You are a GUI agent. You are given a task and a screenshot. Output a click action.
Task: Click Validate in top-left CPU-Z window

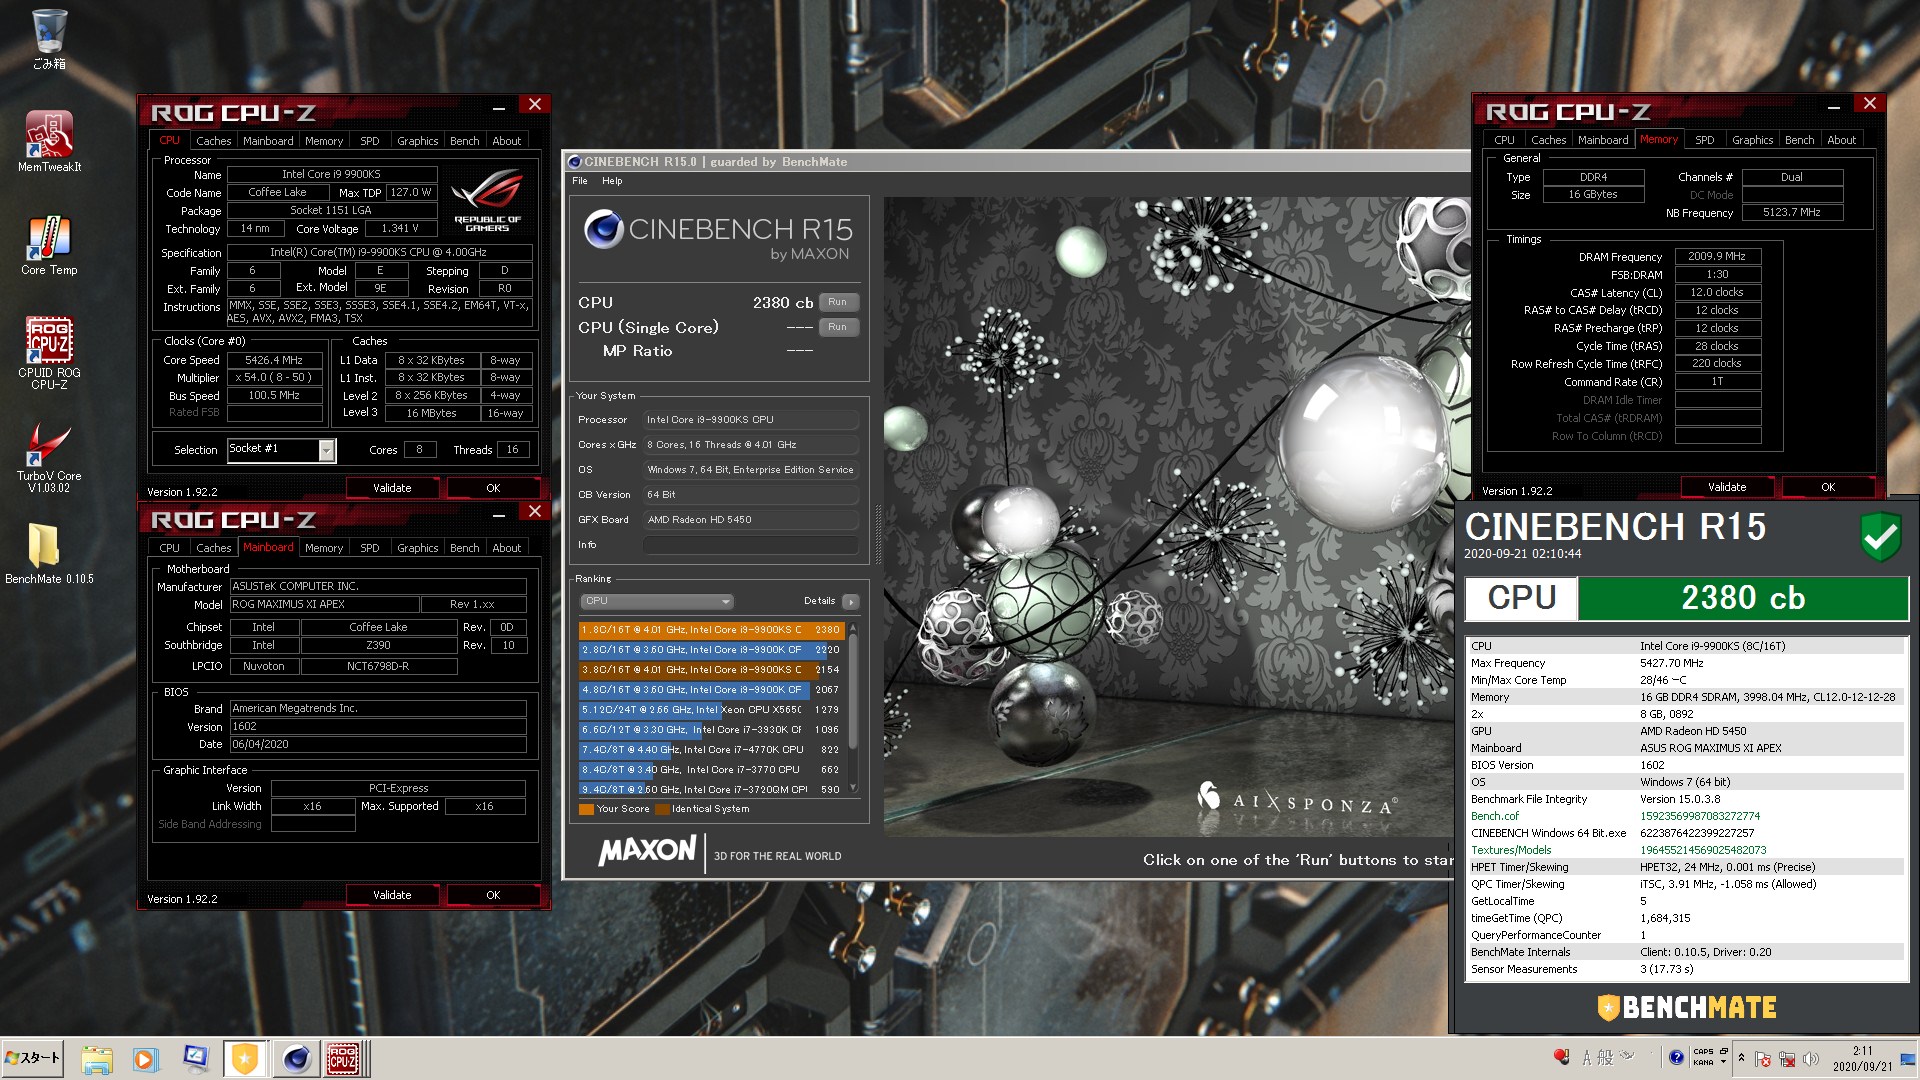[x=392, y=488]
